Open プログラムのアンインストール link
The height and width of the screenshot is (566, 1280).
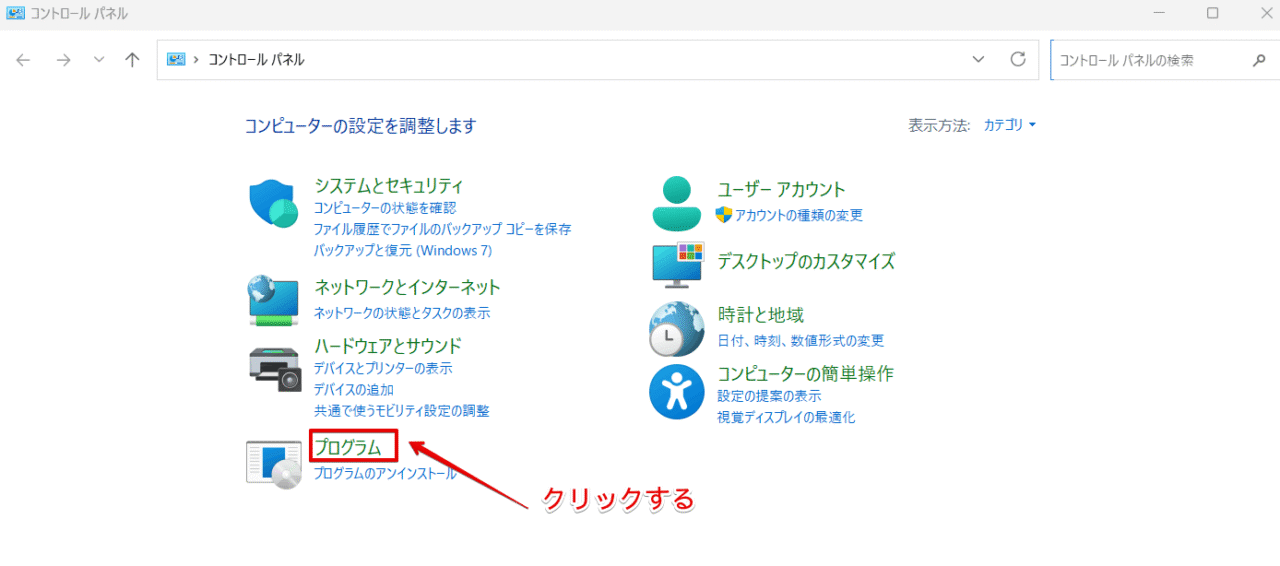coord(384,473)
